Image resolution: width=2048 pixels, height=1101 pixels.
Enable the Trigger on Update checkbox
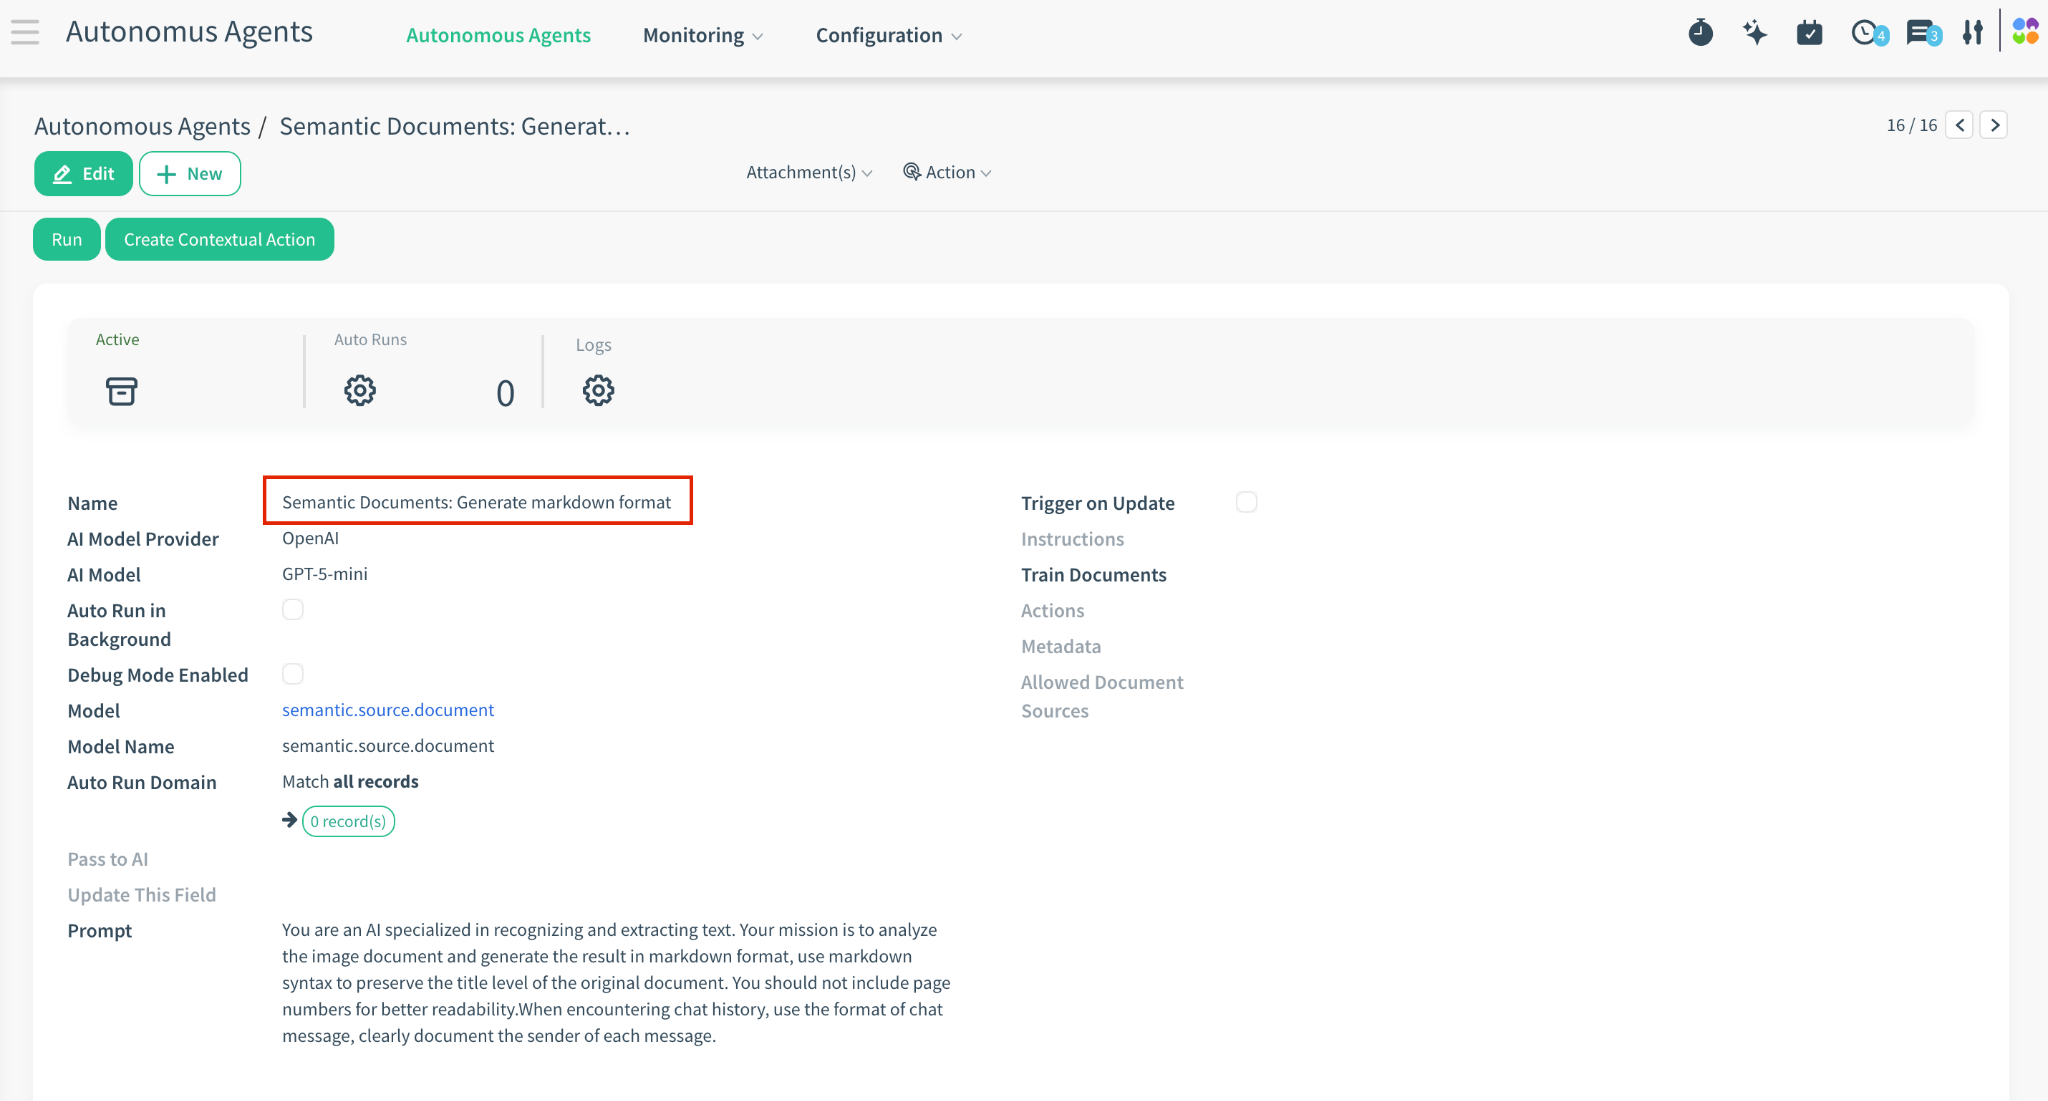[x=1246, y=502]
